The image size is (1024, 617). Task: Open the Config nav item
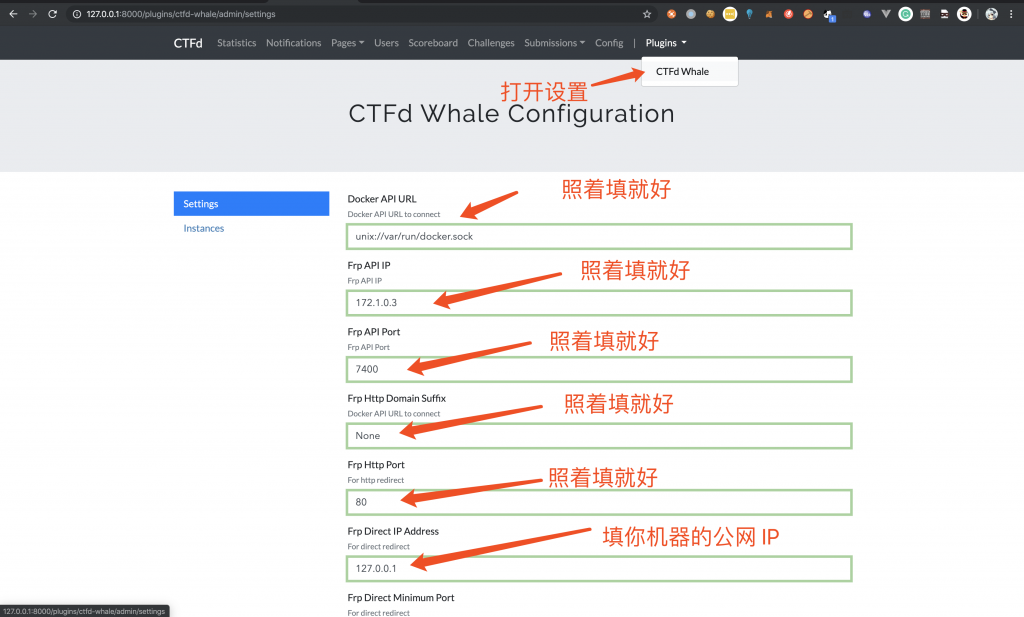point(609,43)
